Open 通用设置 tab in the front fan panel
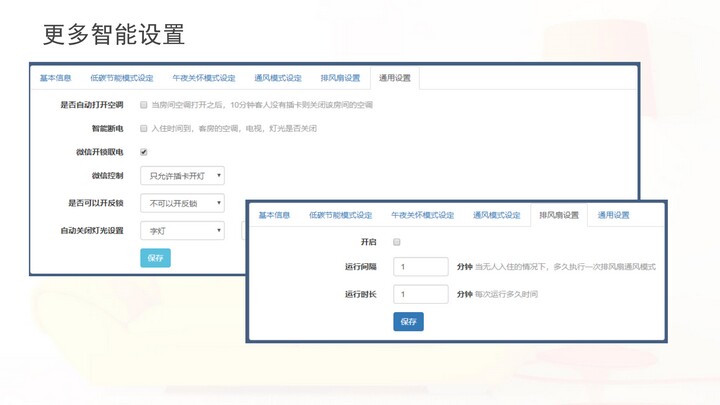 [x=614, y=215]
